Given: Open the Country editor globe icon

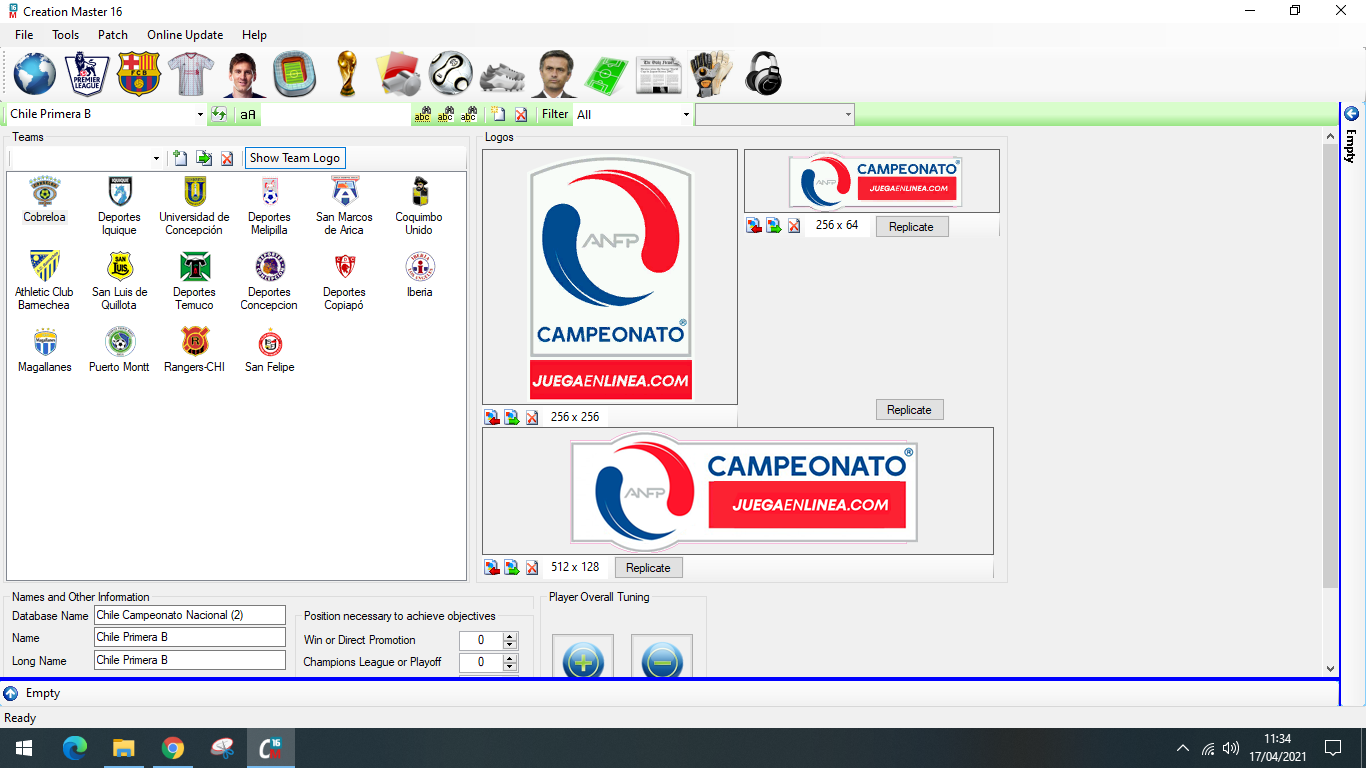Looking at the screenshot, I should pos(35,73).
